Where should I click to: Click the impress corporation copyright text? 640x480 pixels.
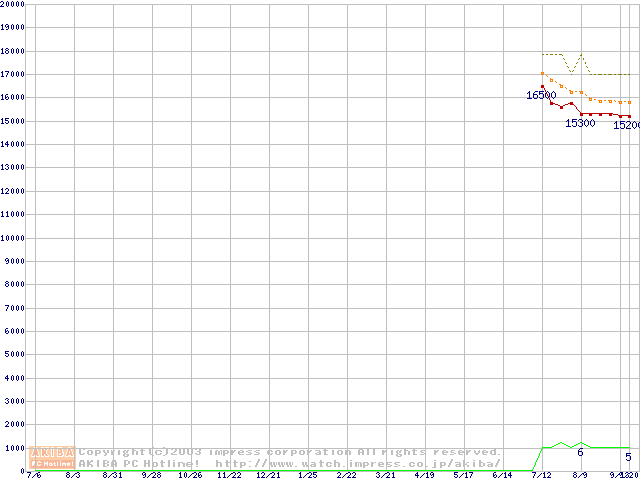click(290, 452)
